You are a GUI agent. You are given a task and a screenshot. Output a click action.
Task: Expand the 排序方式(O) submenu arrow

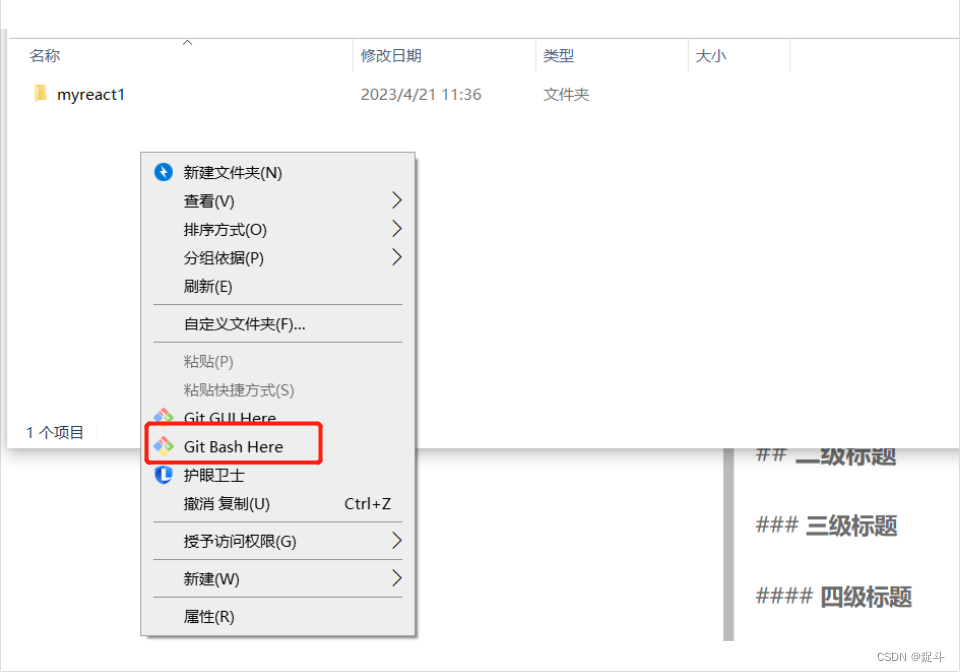click(396, 230)
